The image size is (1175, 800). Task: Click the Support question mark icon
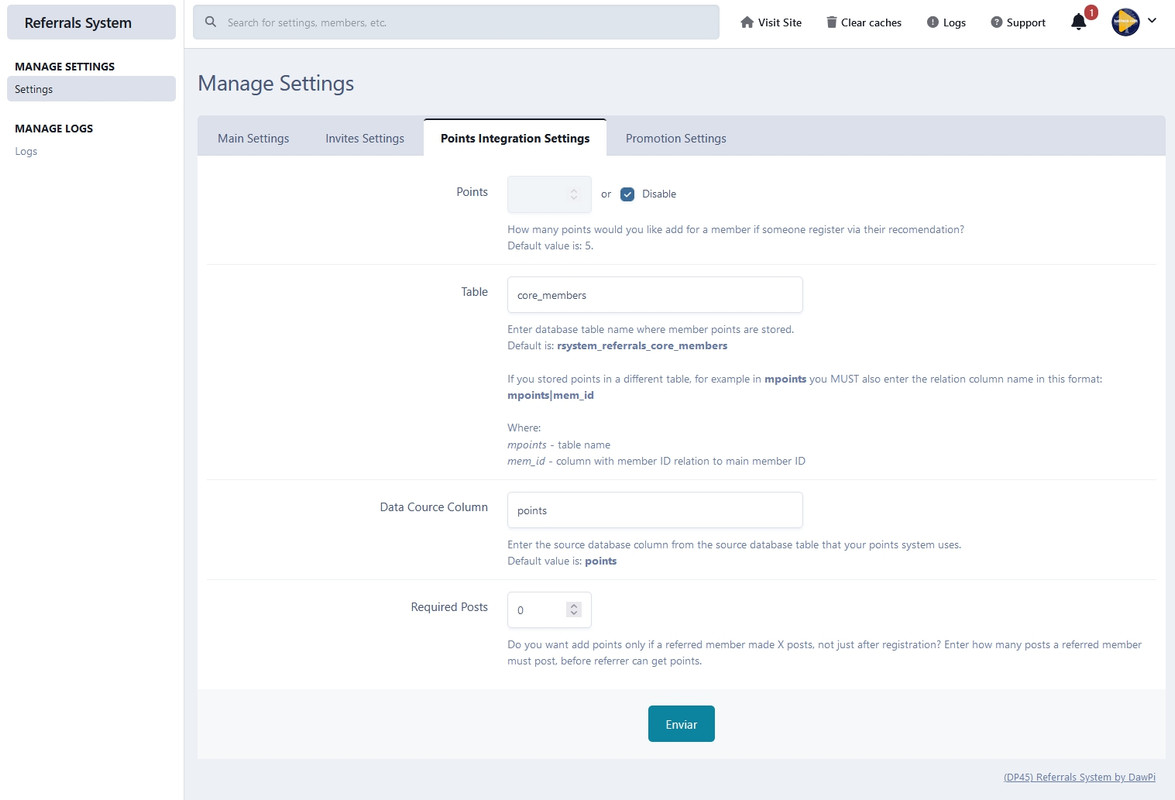(996, 22)
